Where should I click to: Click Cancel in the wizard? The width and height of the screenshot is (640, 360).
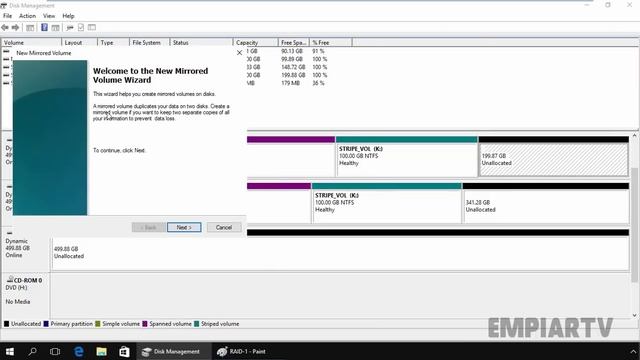(x=224, y=227)
